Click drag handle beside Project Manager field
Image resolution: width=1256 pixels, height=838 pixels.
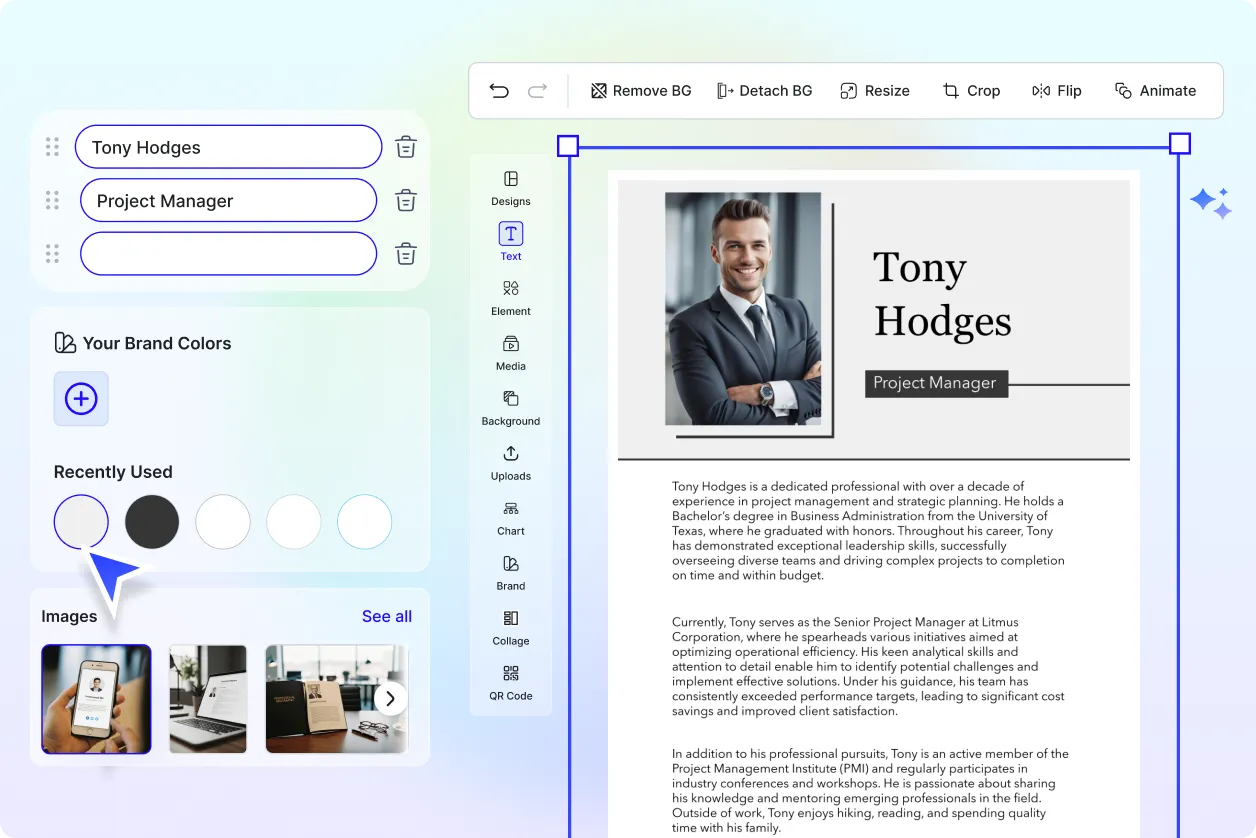coord(52,200)
